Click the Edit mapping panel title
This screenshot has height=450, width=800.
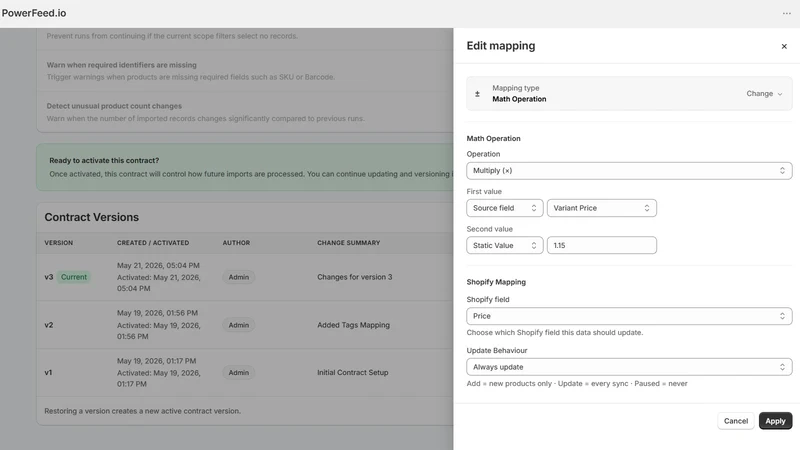coord(501,46)
